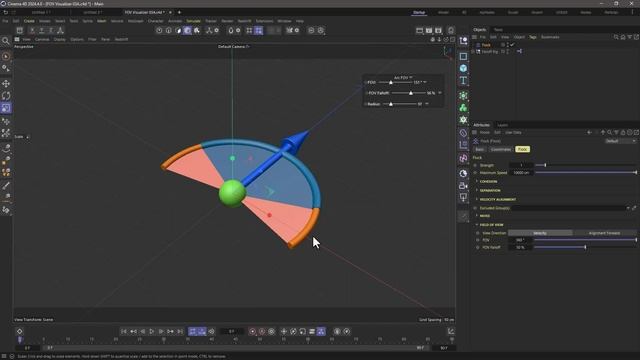Click the Objects panel filter icon
Image resolution: width=640 pixels, height=360 pixels.
point(630,37)
